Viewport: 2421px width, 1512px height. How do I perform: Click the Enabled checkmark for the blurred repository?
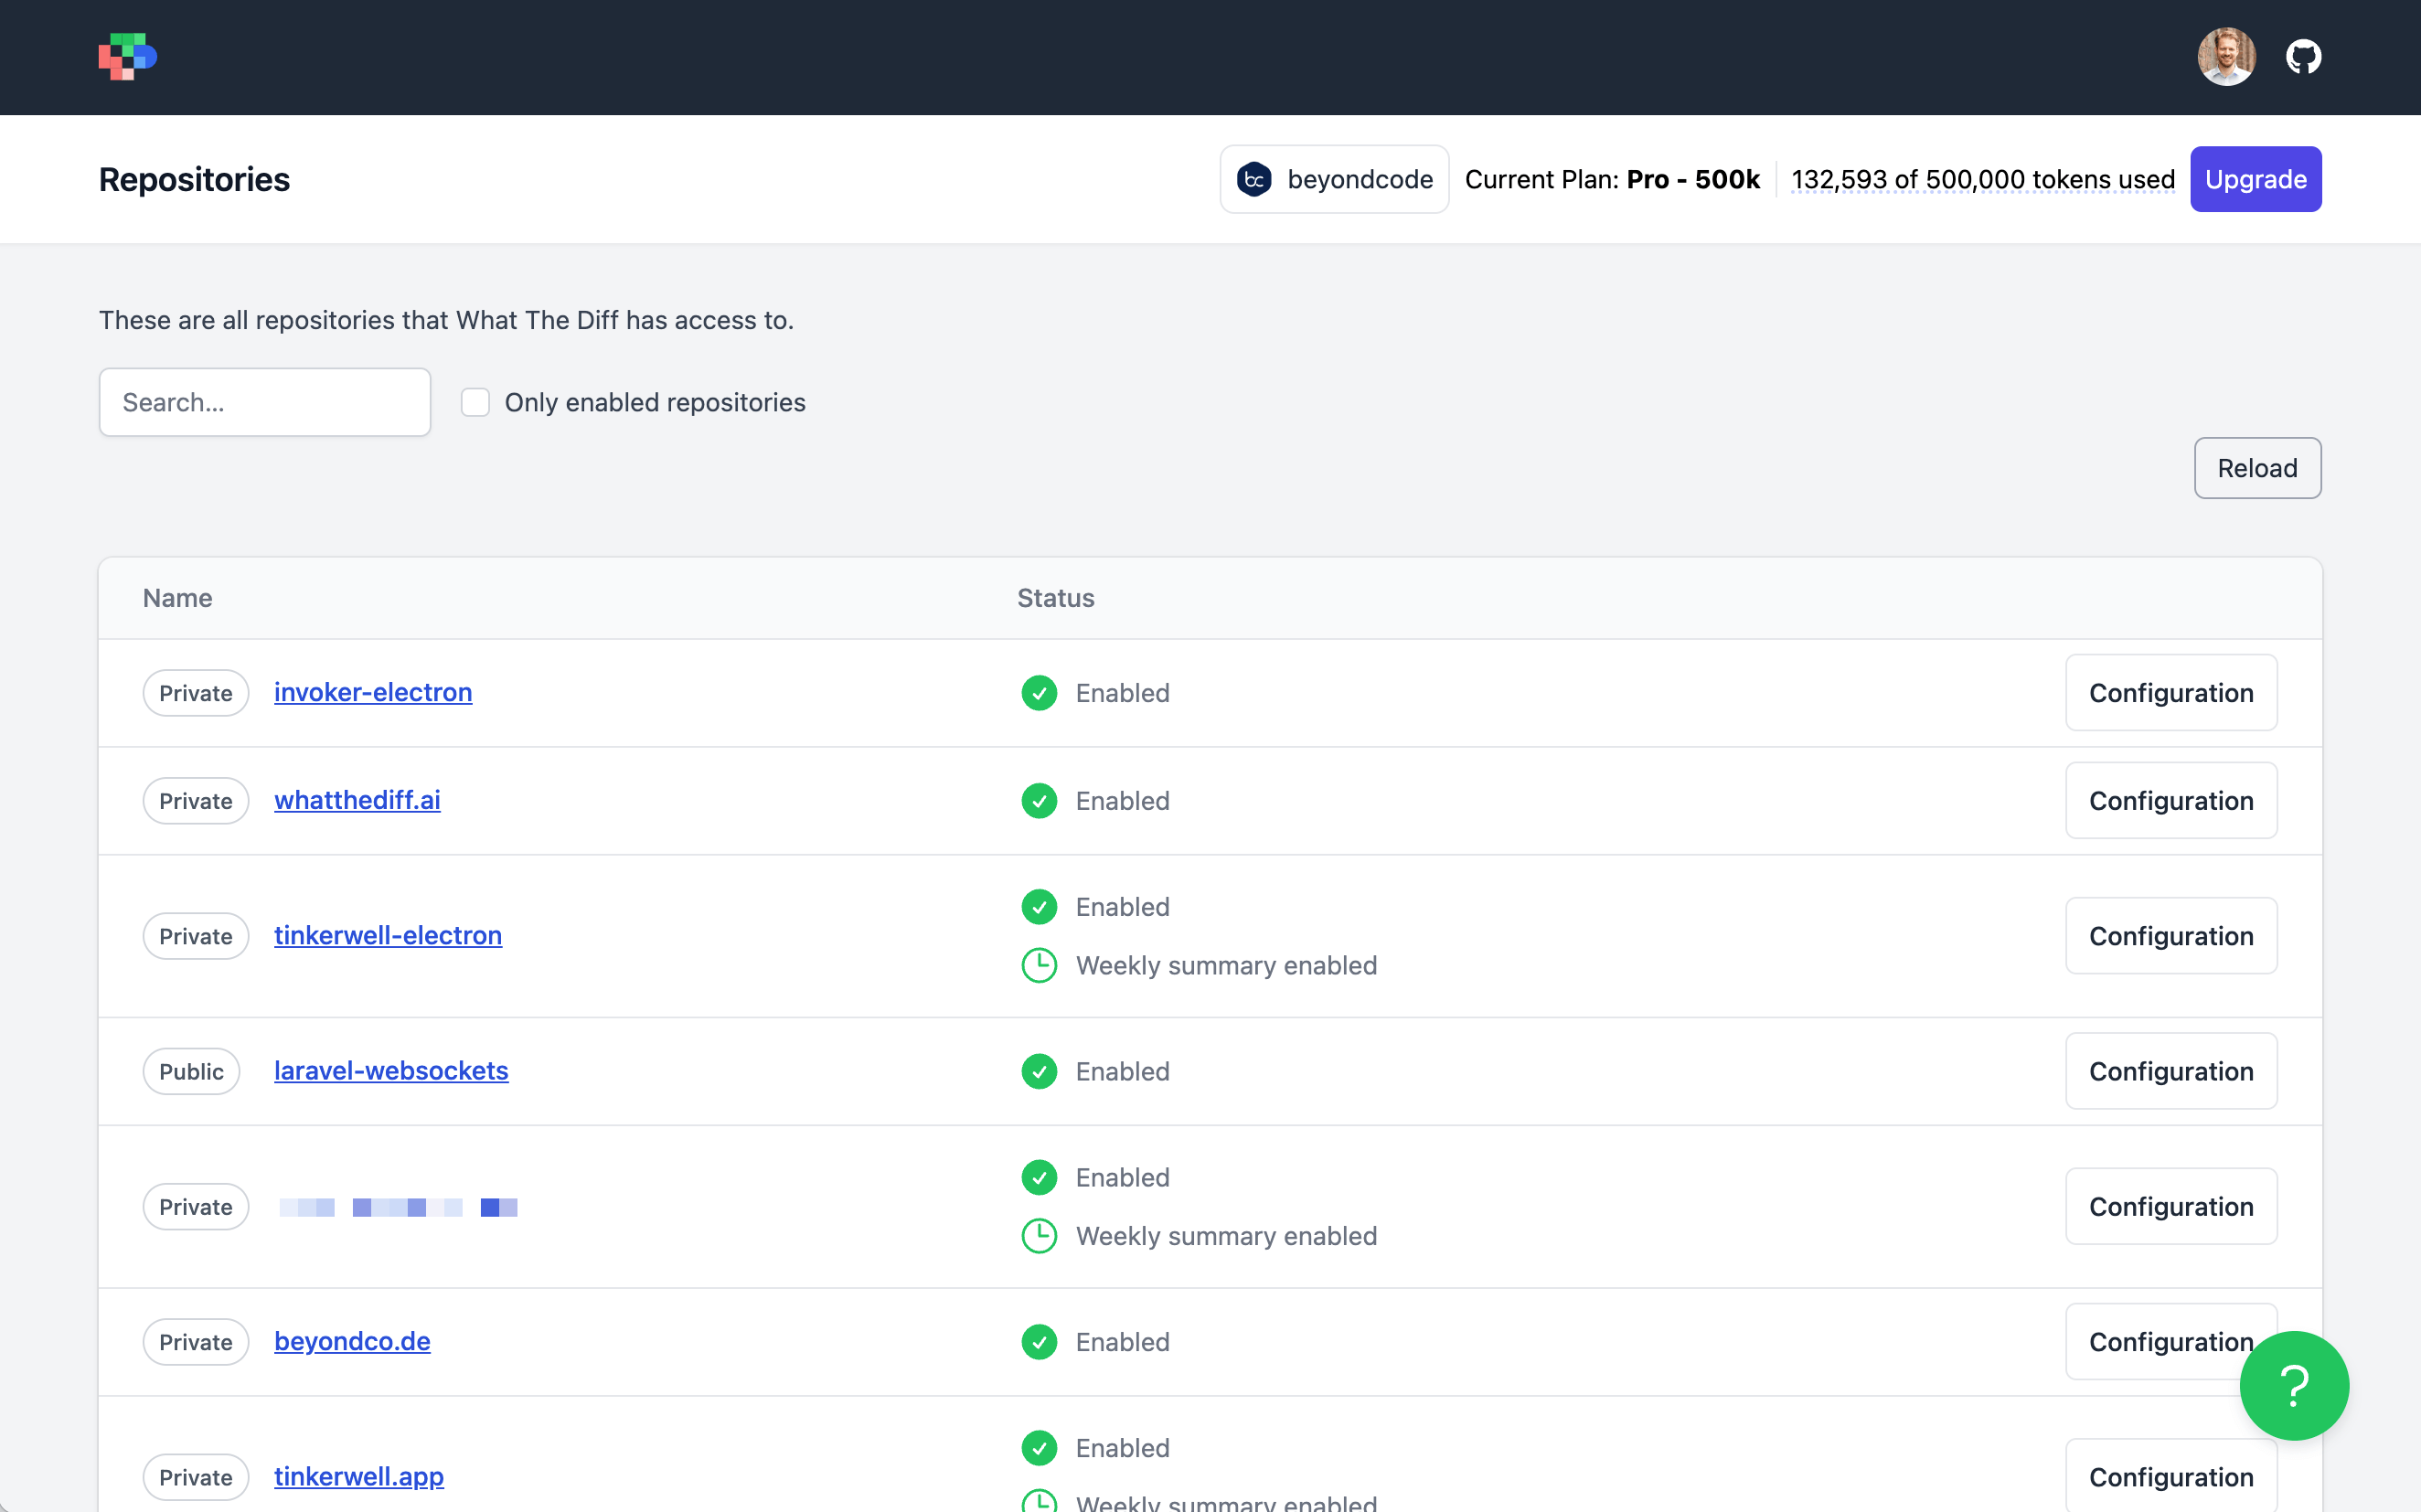pos(1039,1178)
